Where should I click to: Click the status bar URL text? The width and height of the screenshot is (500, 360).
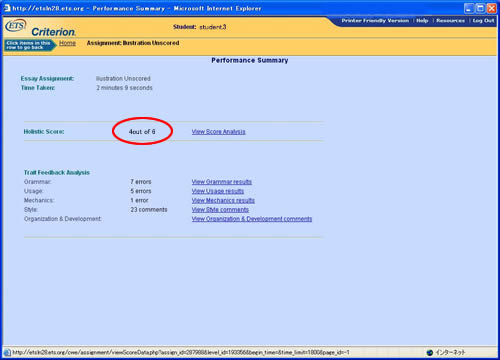pos(181,352)
